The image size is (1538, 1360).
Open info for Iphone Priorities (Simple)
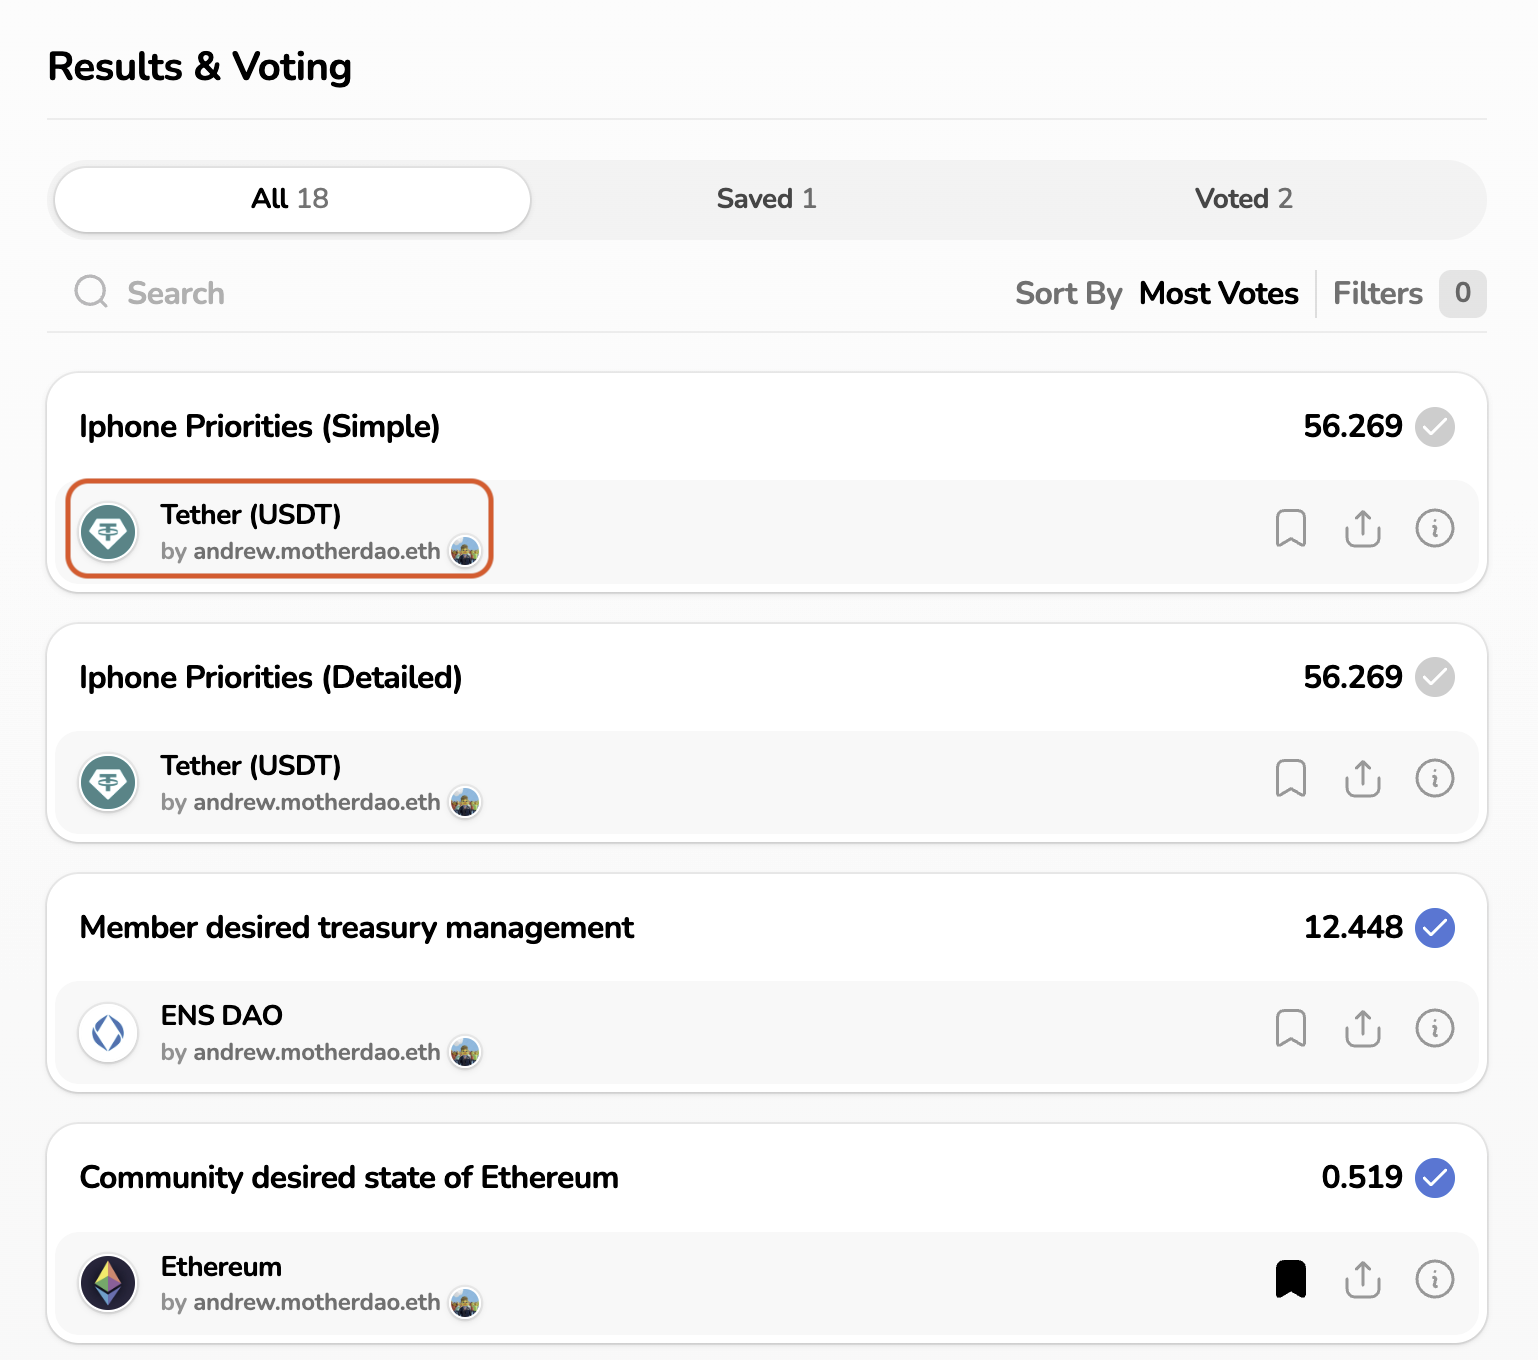click(1435, 528)
